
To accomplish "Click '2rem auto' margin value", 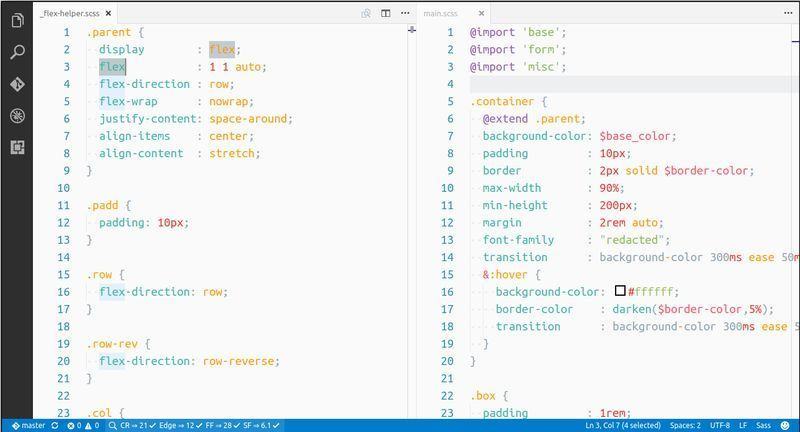I will click(629, 223).
